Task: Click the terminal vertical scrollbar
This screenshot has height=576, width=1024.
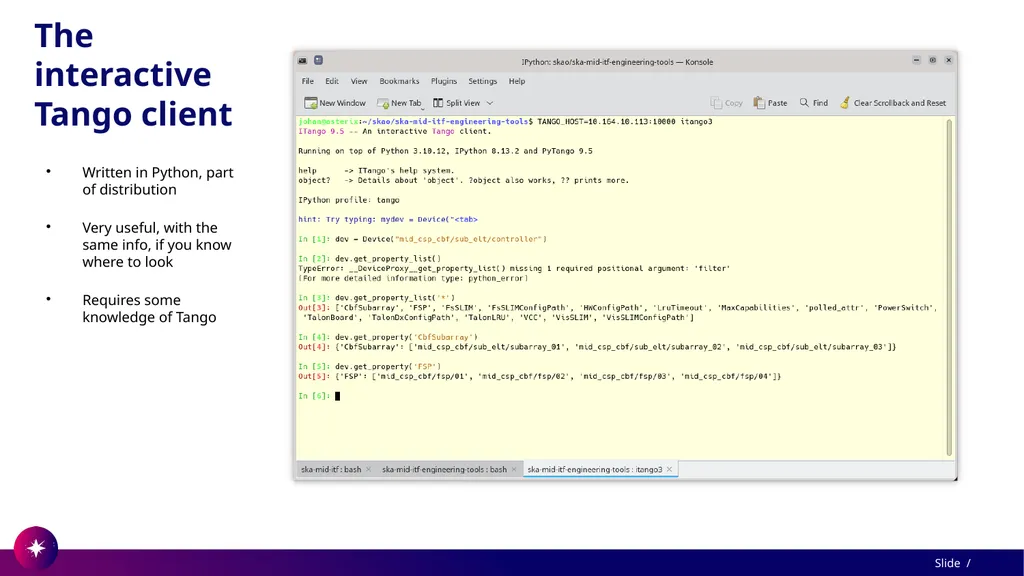Action: coord(950,287)
